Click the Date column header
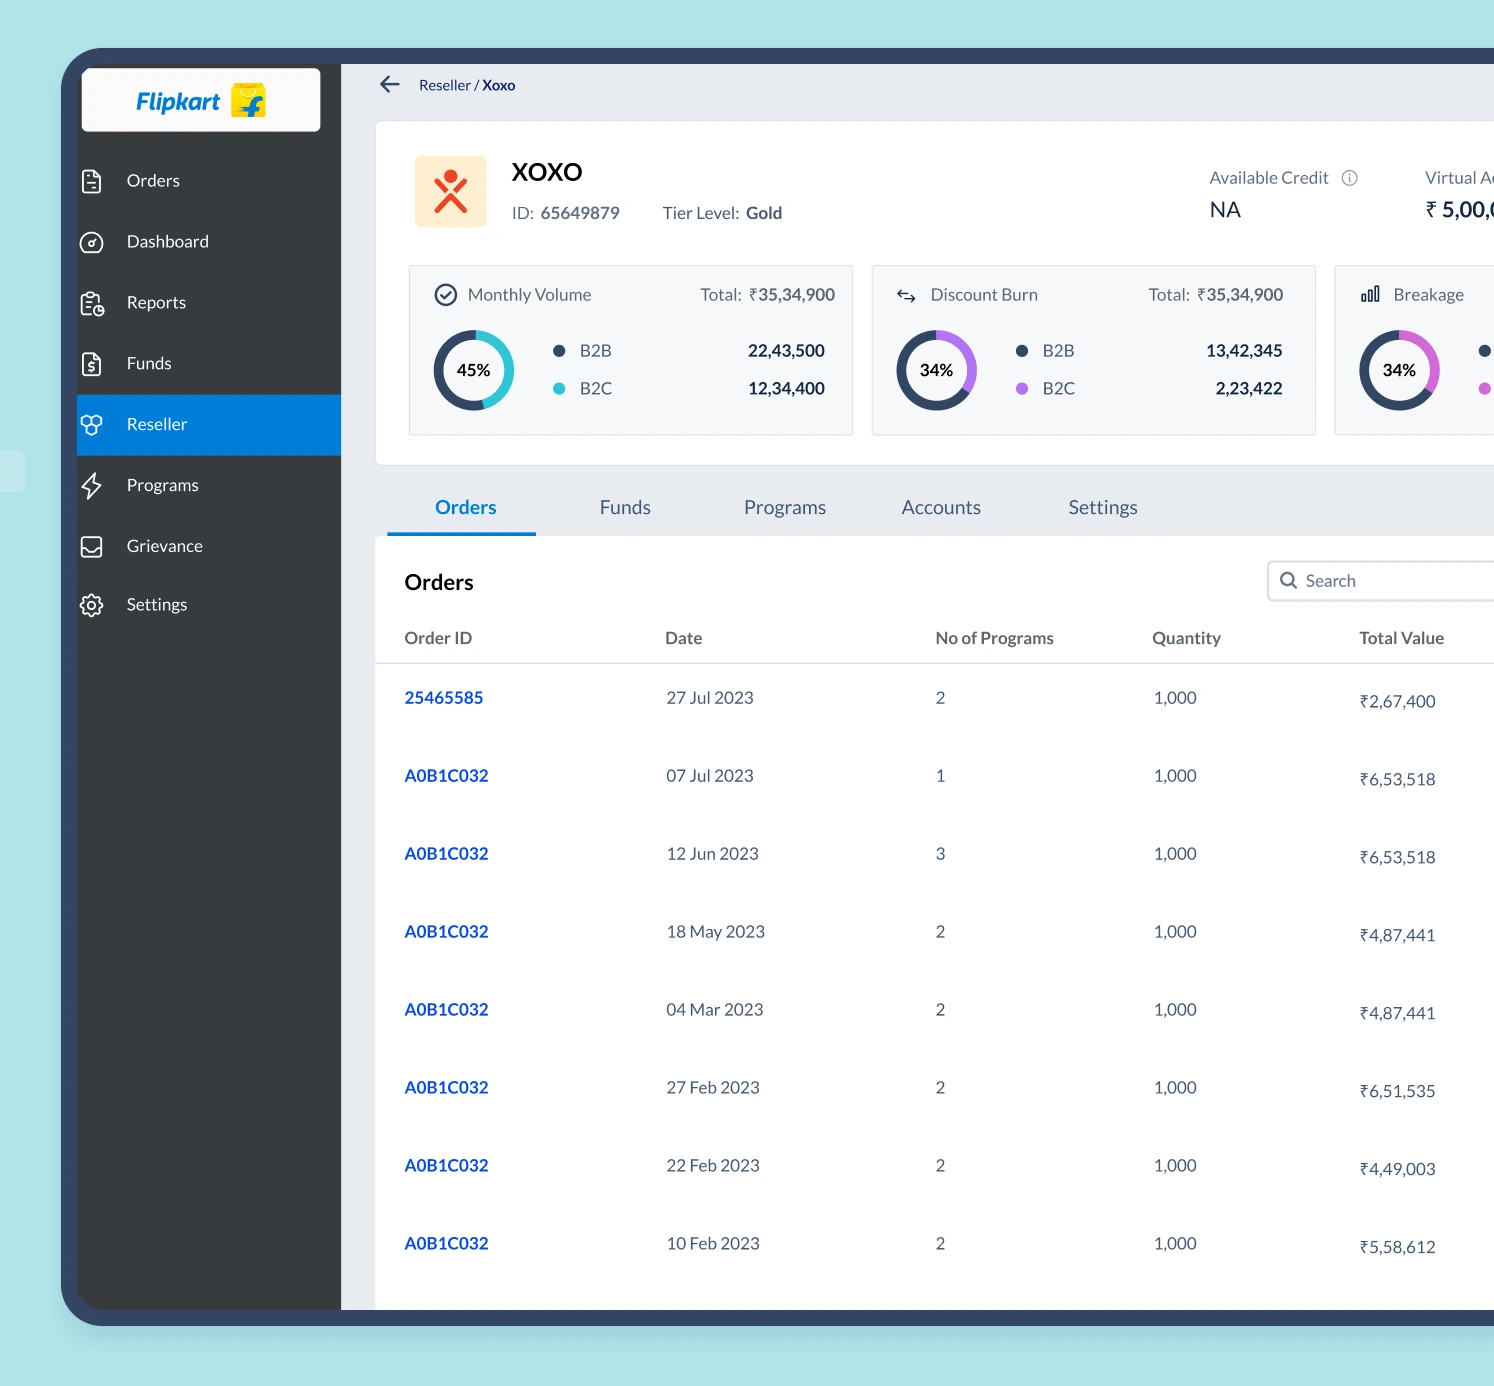 click(684, 638)
